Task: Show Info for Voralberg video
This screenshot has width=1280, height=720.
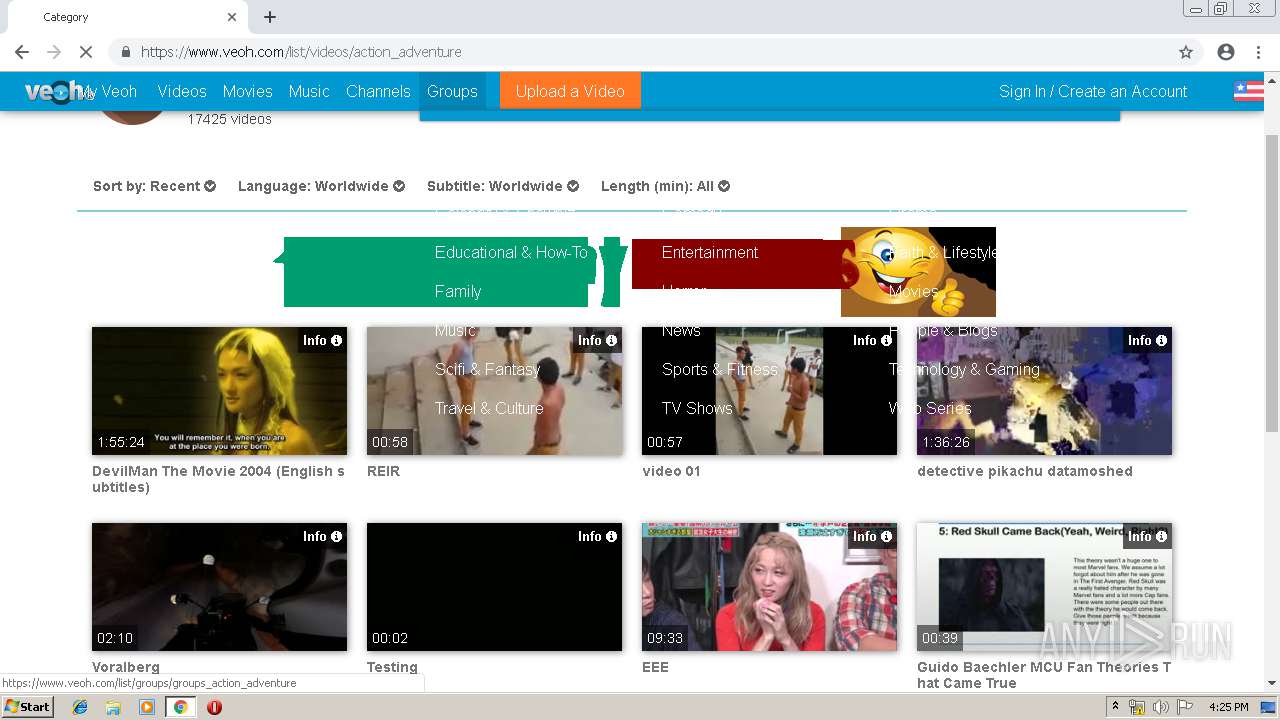Action: pyautogui.click(x=322, y=537)
